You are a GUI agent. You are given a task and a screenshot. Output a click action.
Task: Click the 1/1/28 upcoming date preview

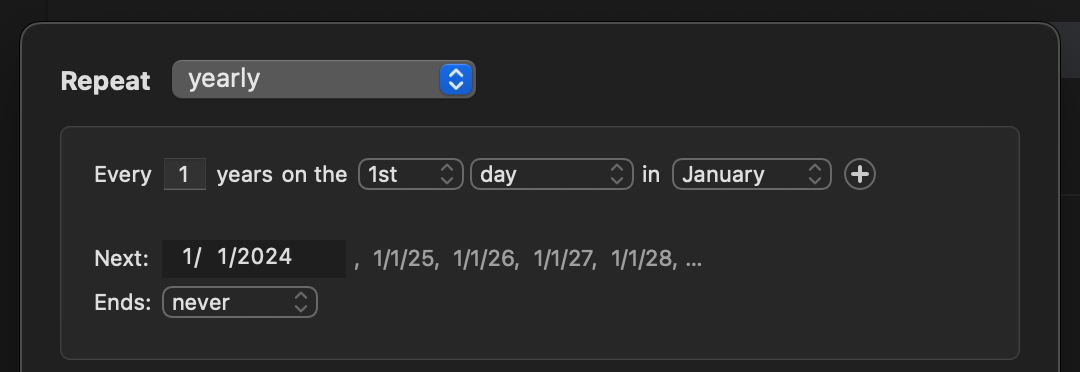[x=642, y=259]
